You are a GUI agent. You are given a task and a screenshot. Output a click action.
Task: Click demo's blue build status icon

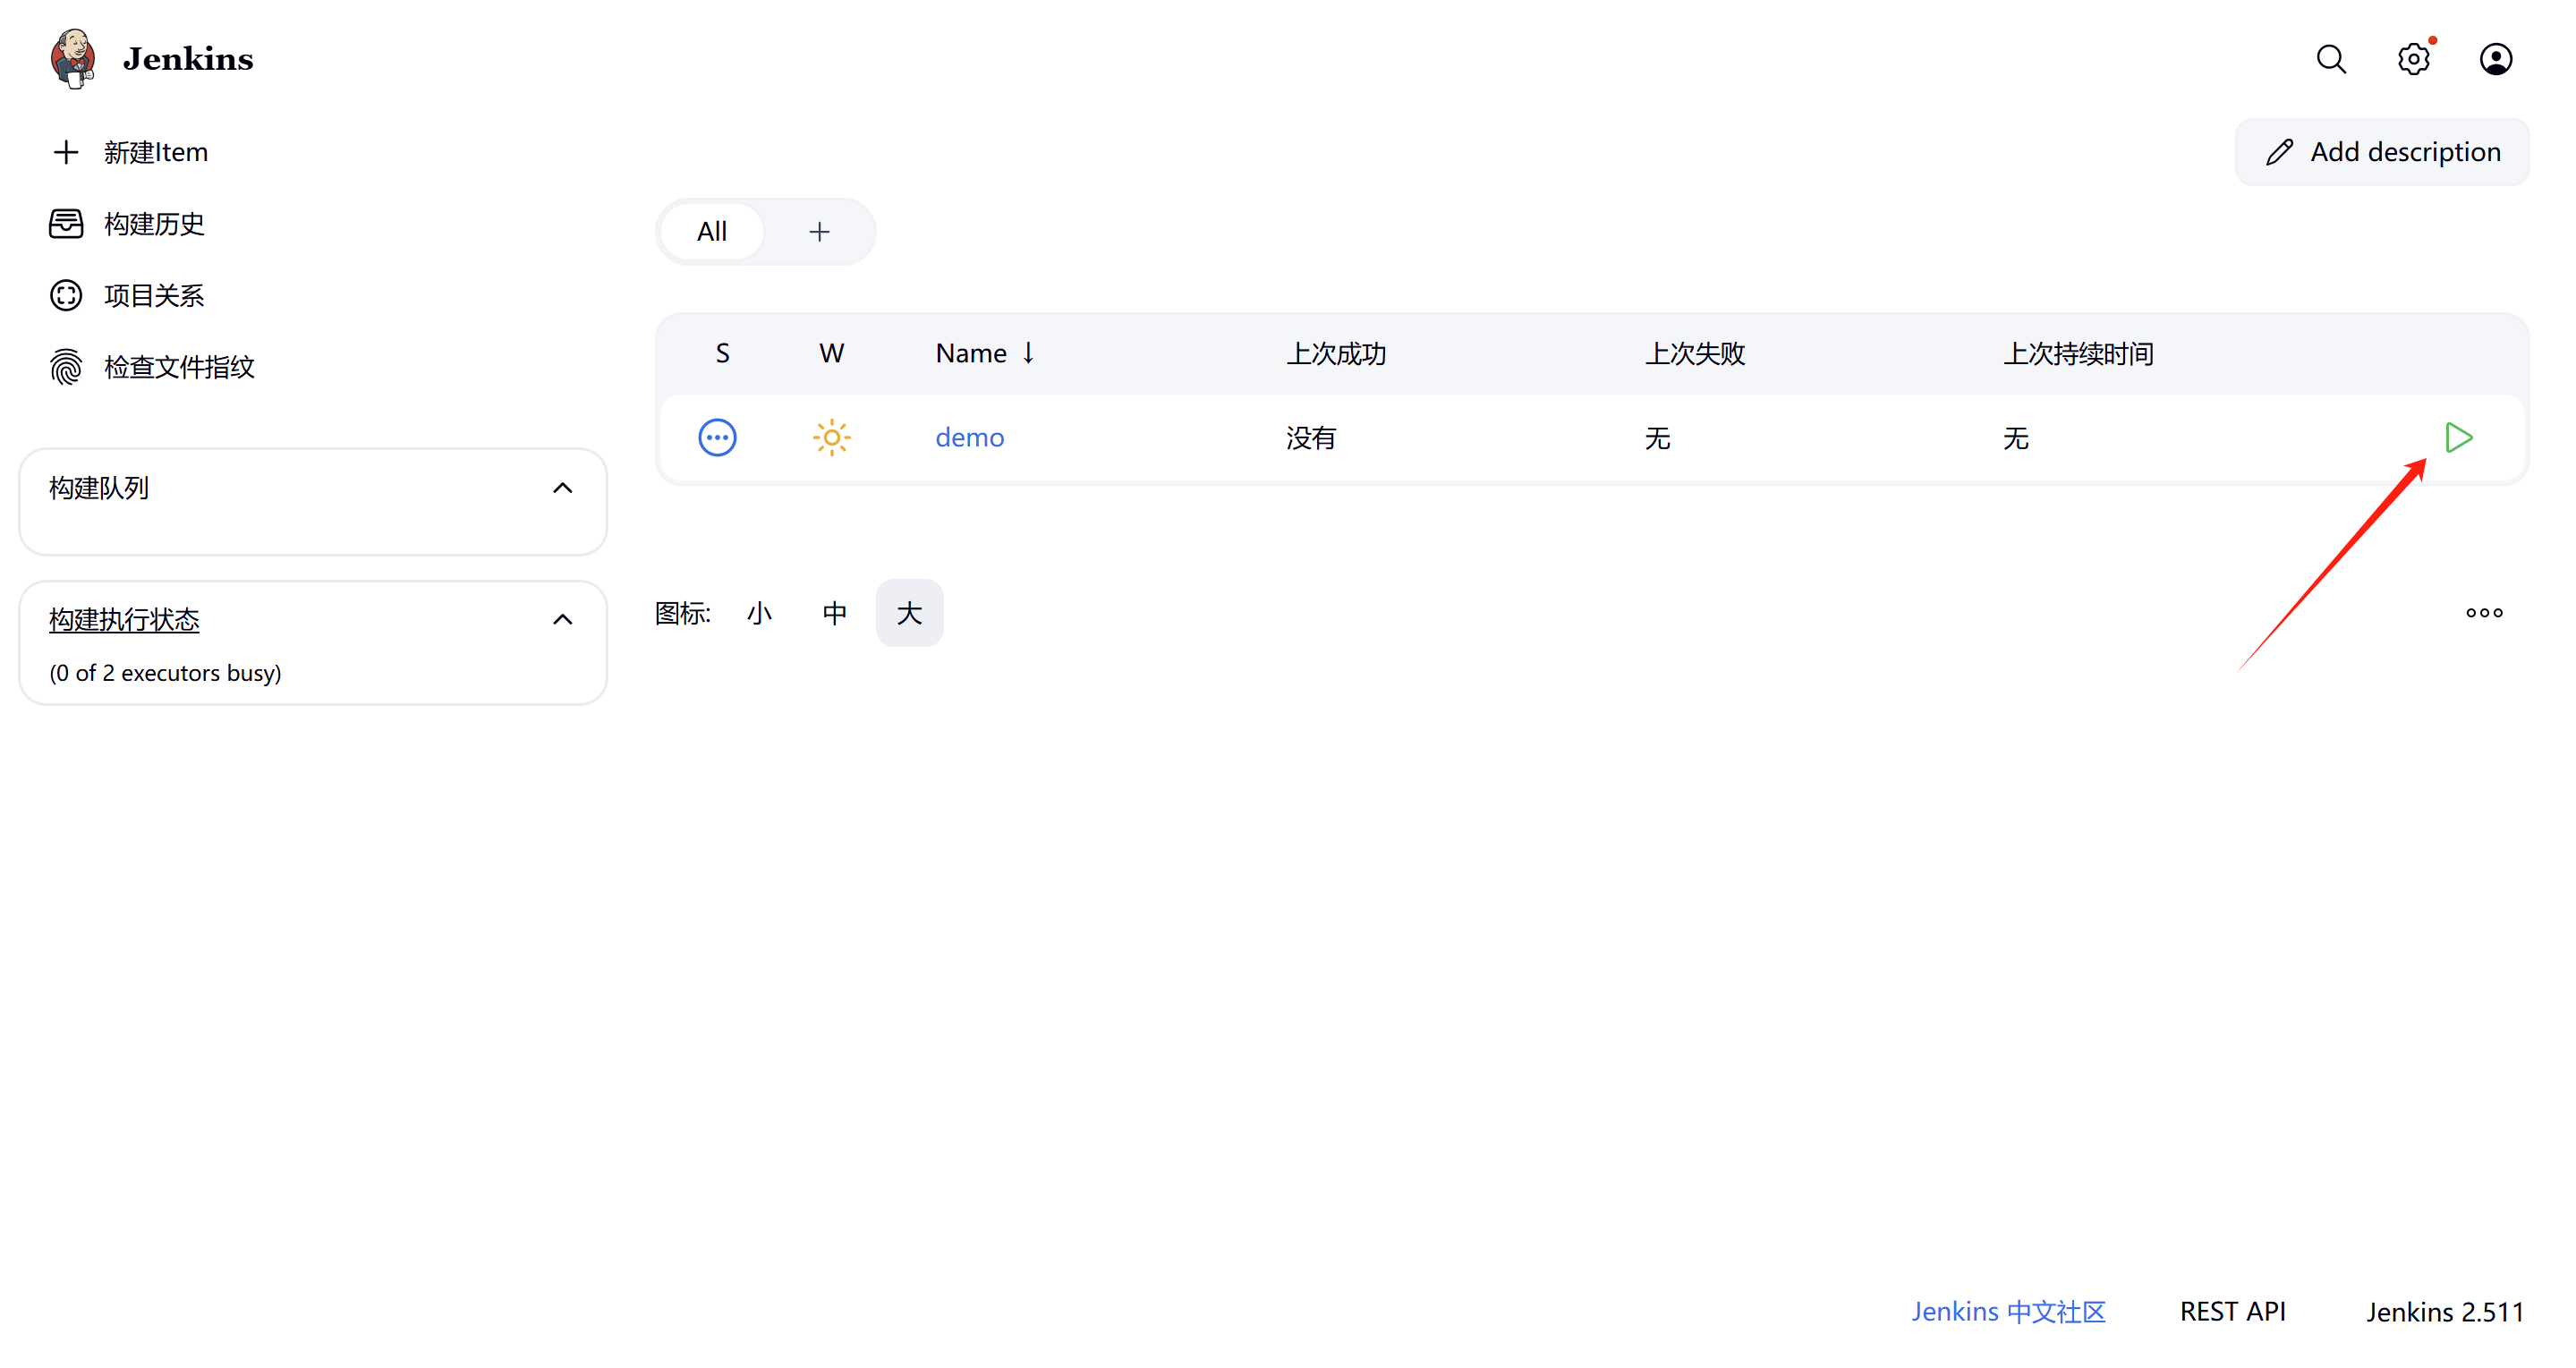(717, 437)
